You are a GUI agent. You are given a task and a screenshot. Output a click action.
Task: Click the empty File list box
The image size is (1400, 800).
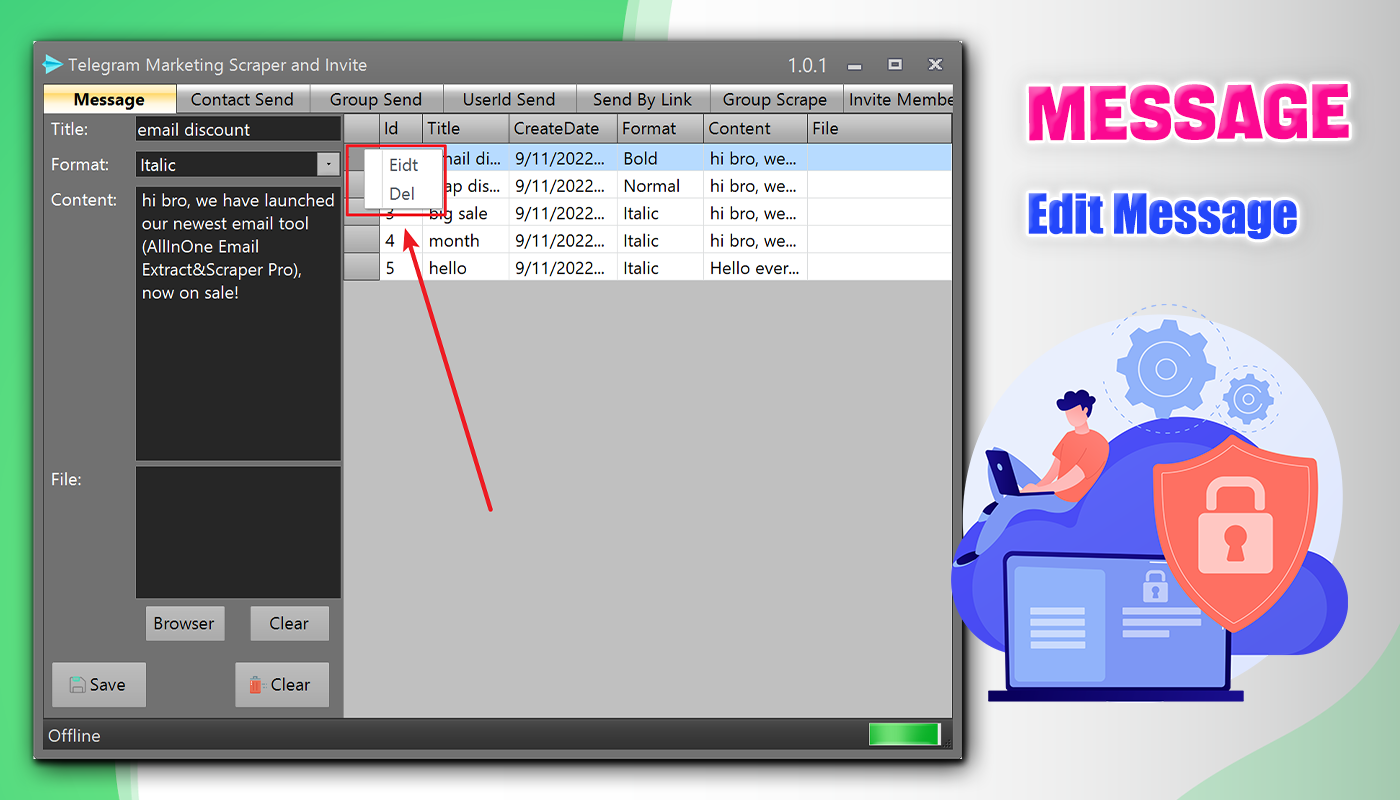pyautogui.click(x=238, y=532)
